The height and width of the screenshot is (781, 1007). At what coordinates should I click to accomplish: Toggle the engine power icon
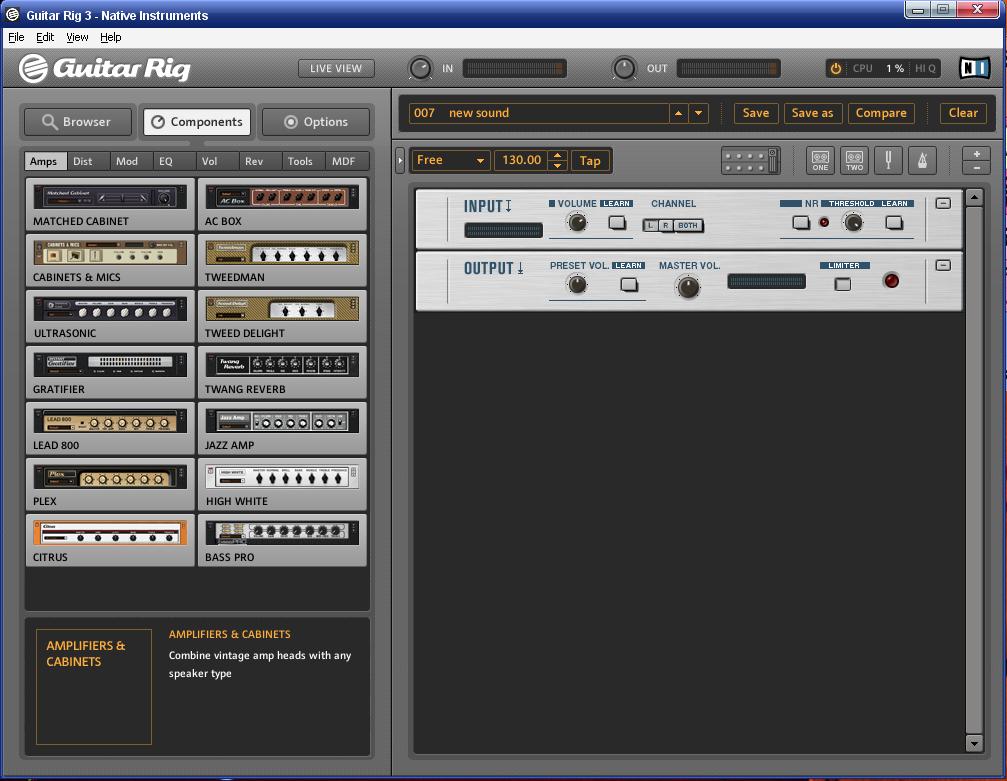pos(836,69)
